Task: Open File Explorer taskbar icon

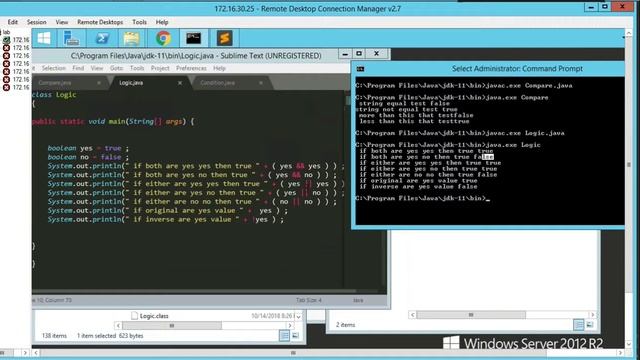Action: [131, 38]
